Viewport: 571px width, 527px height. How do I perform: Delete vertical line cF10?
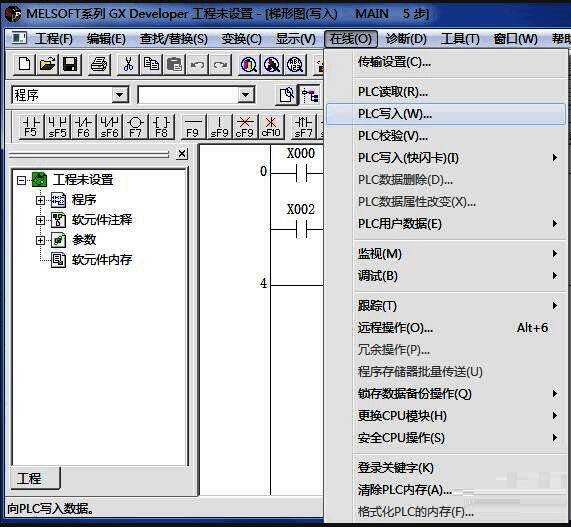point(271,127)
